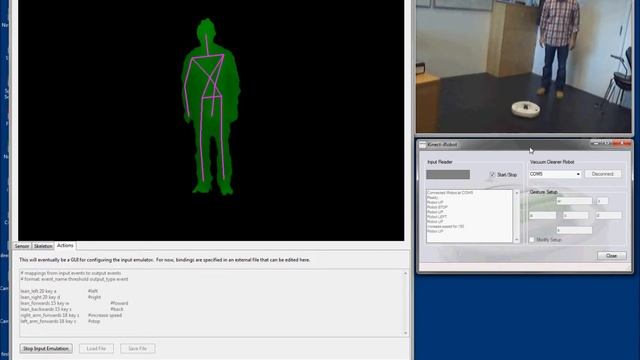The image size is (640, 360).
Task: Click the '# format: event_name threshold' comment line
Action: [74, 279]
